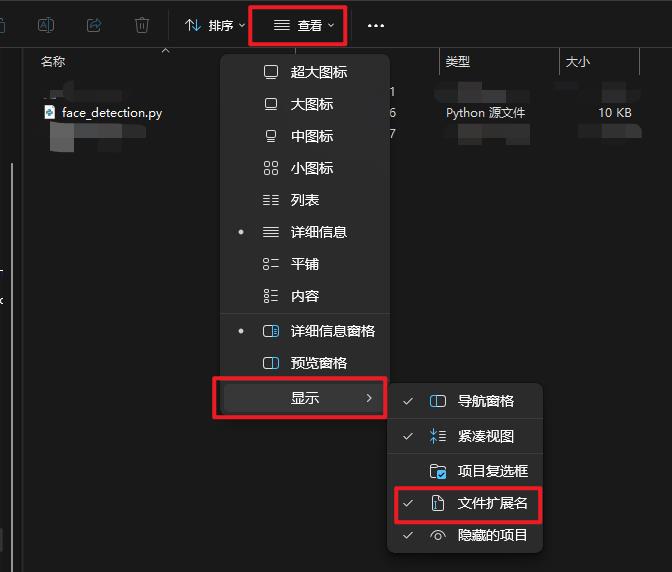The image size is (672, 572).
Task: Sort by the 类型 column header
Action: coord(458,62)
